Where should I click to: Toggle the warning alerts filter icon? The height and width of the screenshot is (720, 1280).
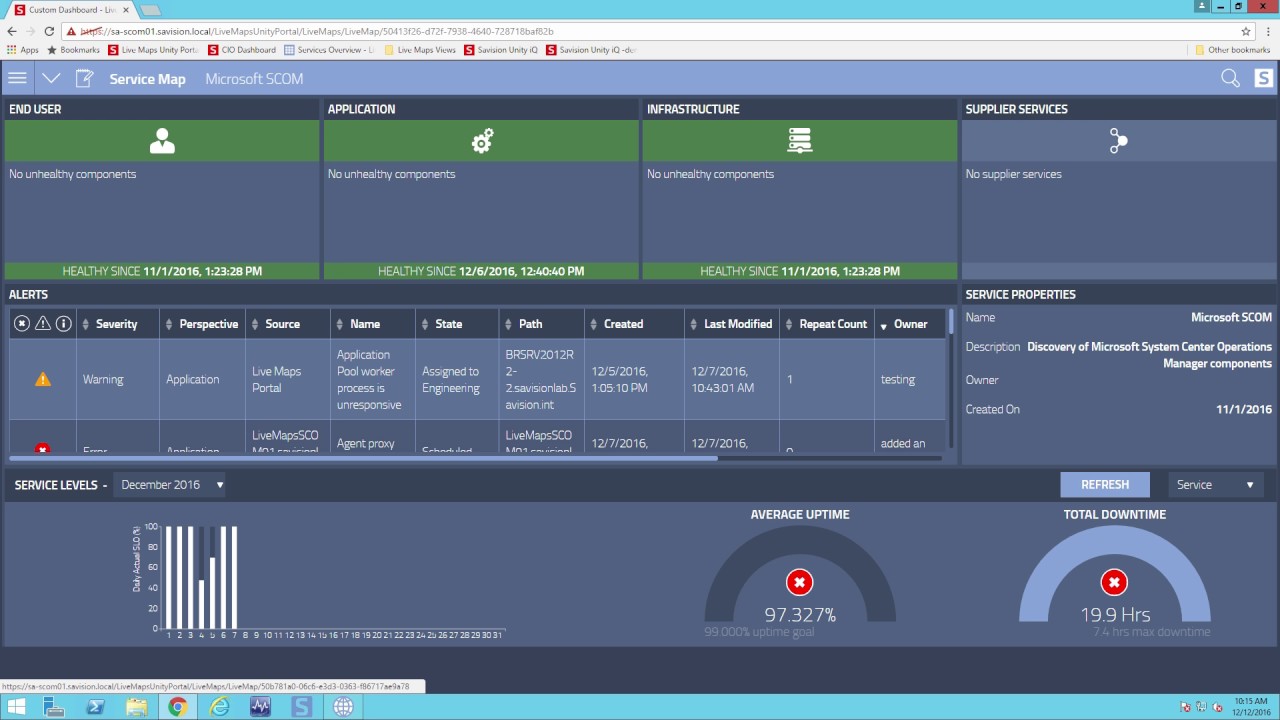tap(43, 324)
